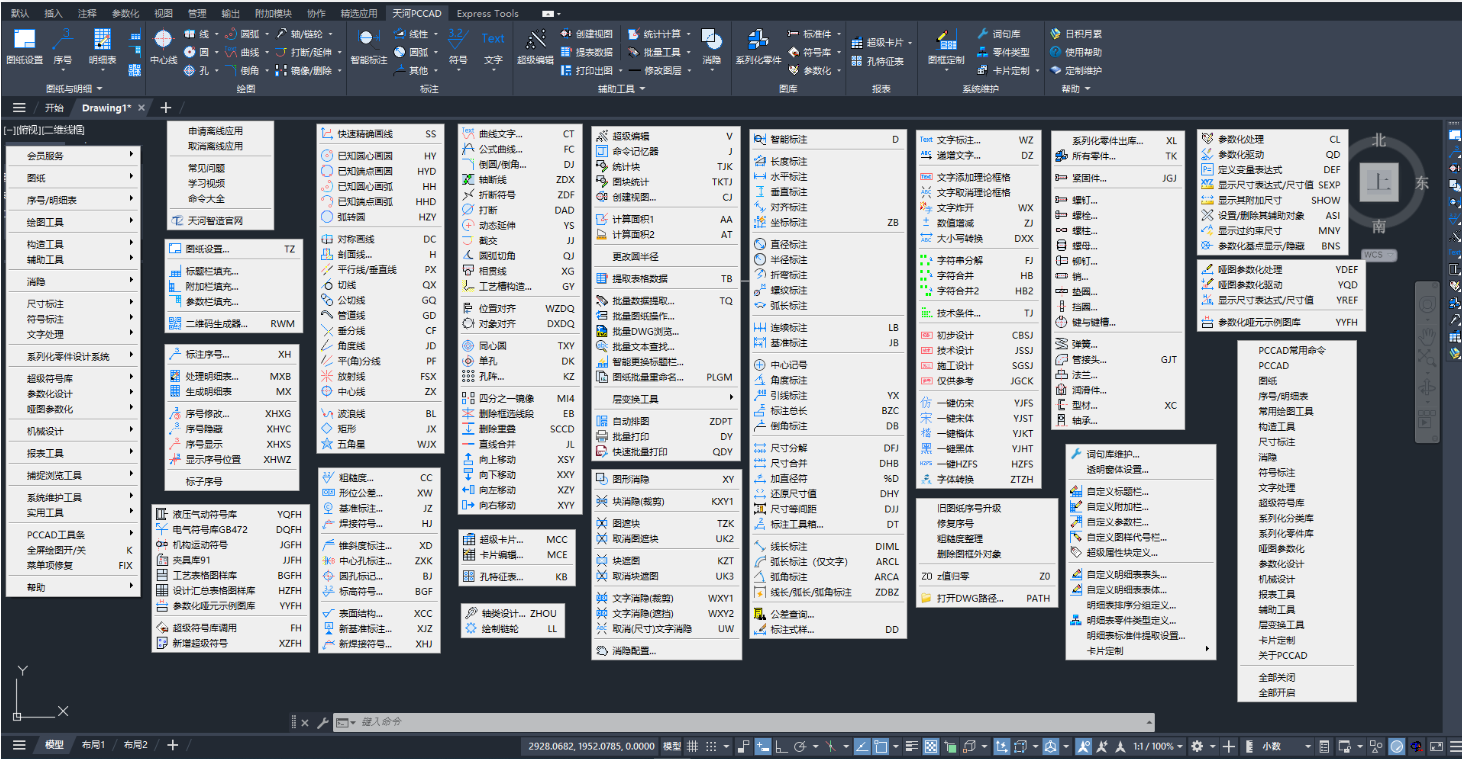Screen dimensions: 1462x759
Task: Click the 图框定制 icon in 系统维护 panel
Action: click(x=946, y=46)
